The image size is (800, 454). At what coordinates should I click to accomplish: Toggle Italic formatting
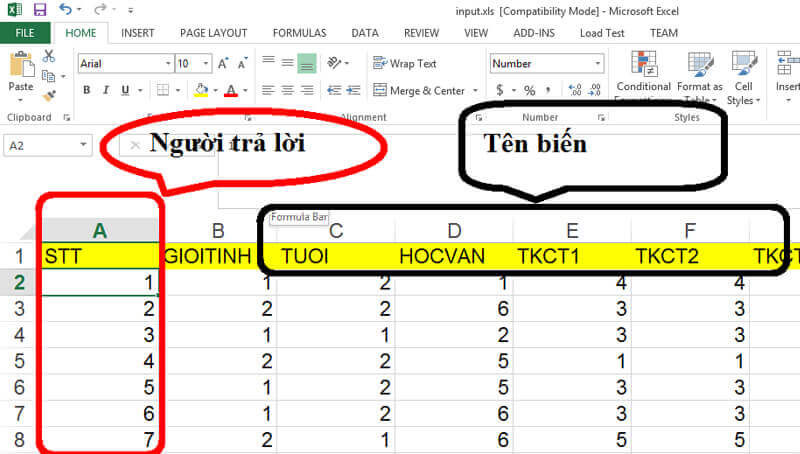coord(106,90)
